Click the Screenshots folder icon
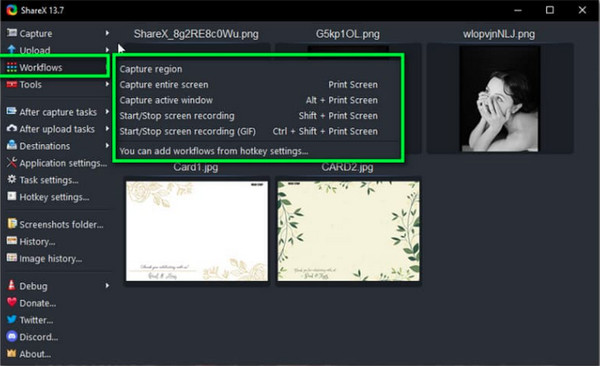The width and height of the screenshot is (600, 366). coord(12,224)
